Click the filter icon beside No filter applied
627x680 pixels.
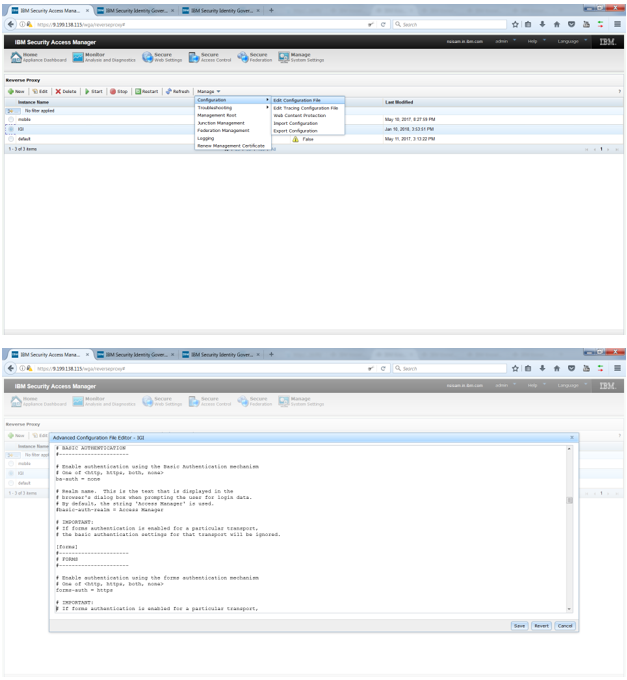tap(11, 111)
